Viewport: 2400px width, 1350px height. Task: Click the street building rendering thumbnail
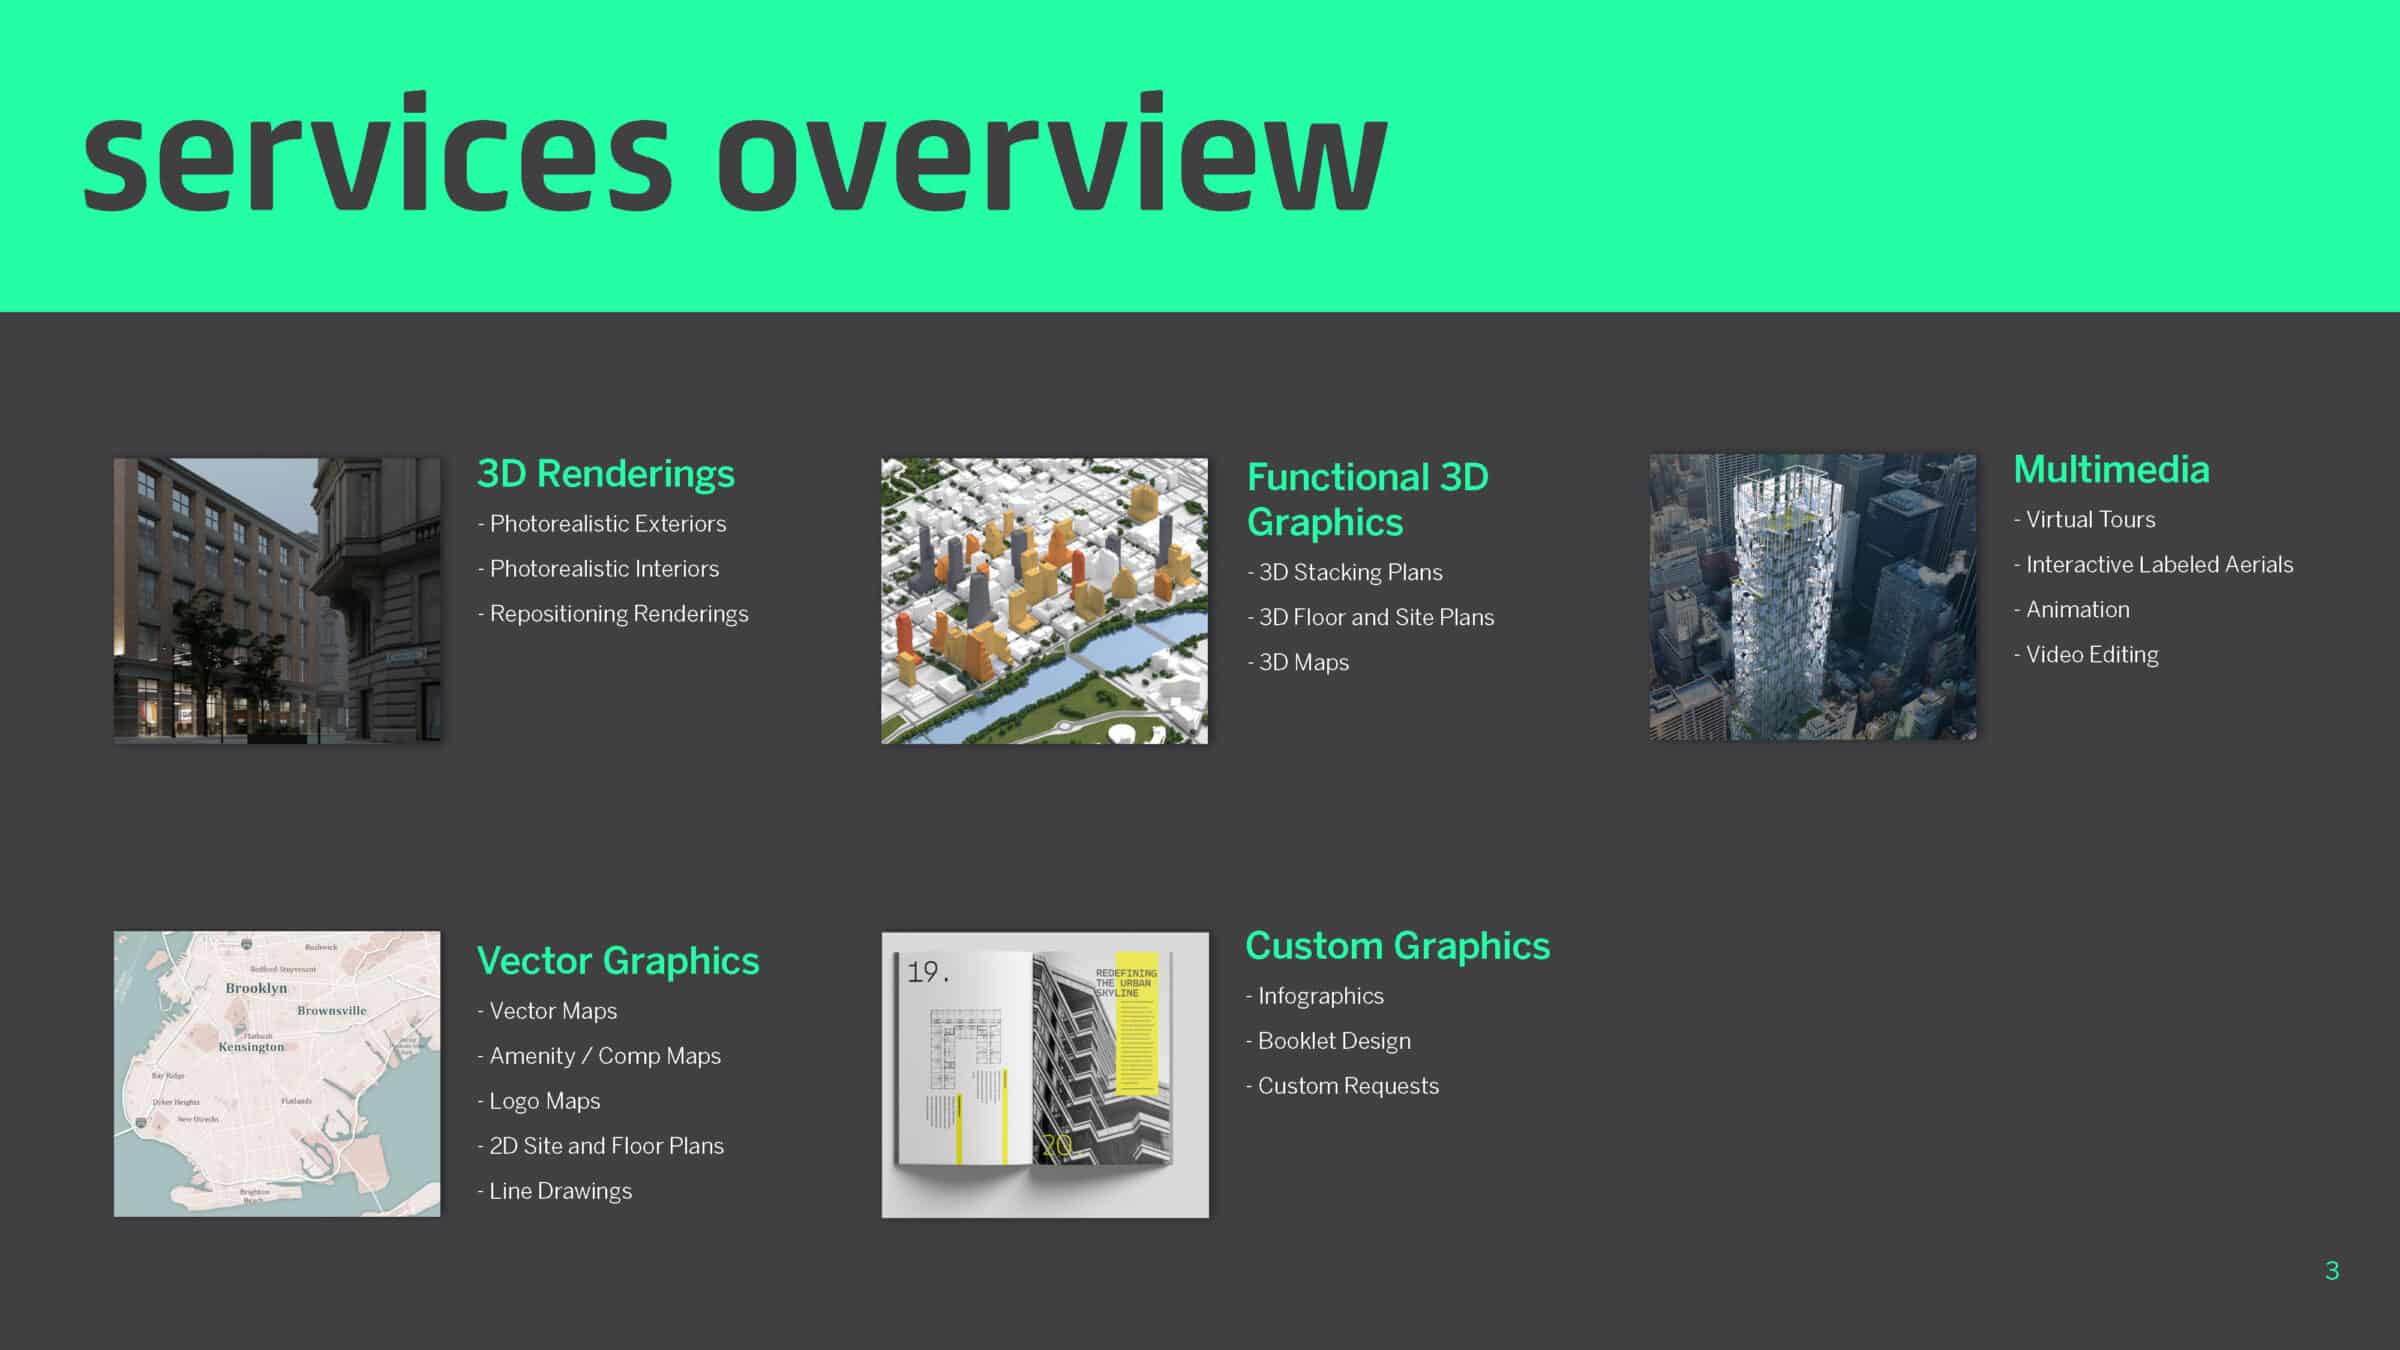tap(277, 600)
